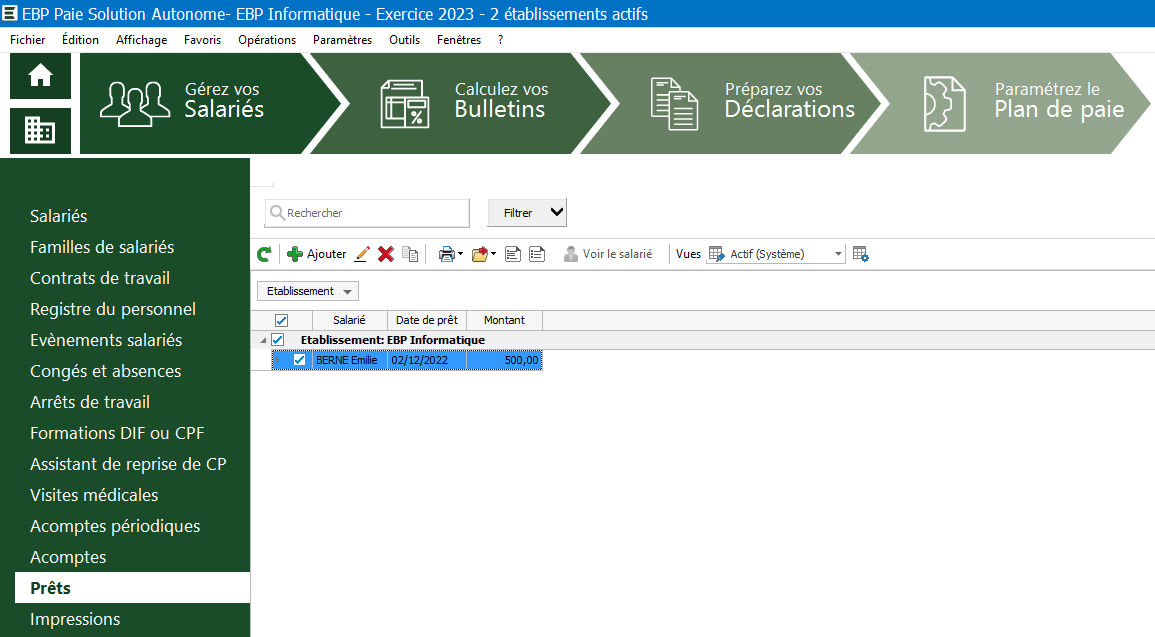Open the Calculez vos Bulletins section
The height and width of the screenshot is (637, 1155).
[x=464, y=104]
